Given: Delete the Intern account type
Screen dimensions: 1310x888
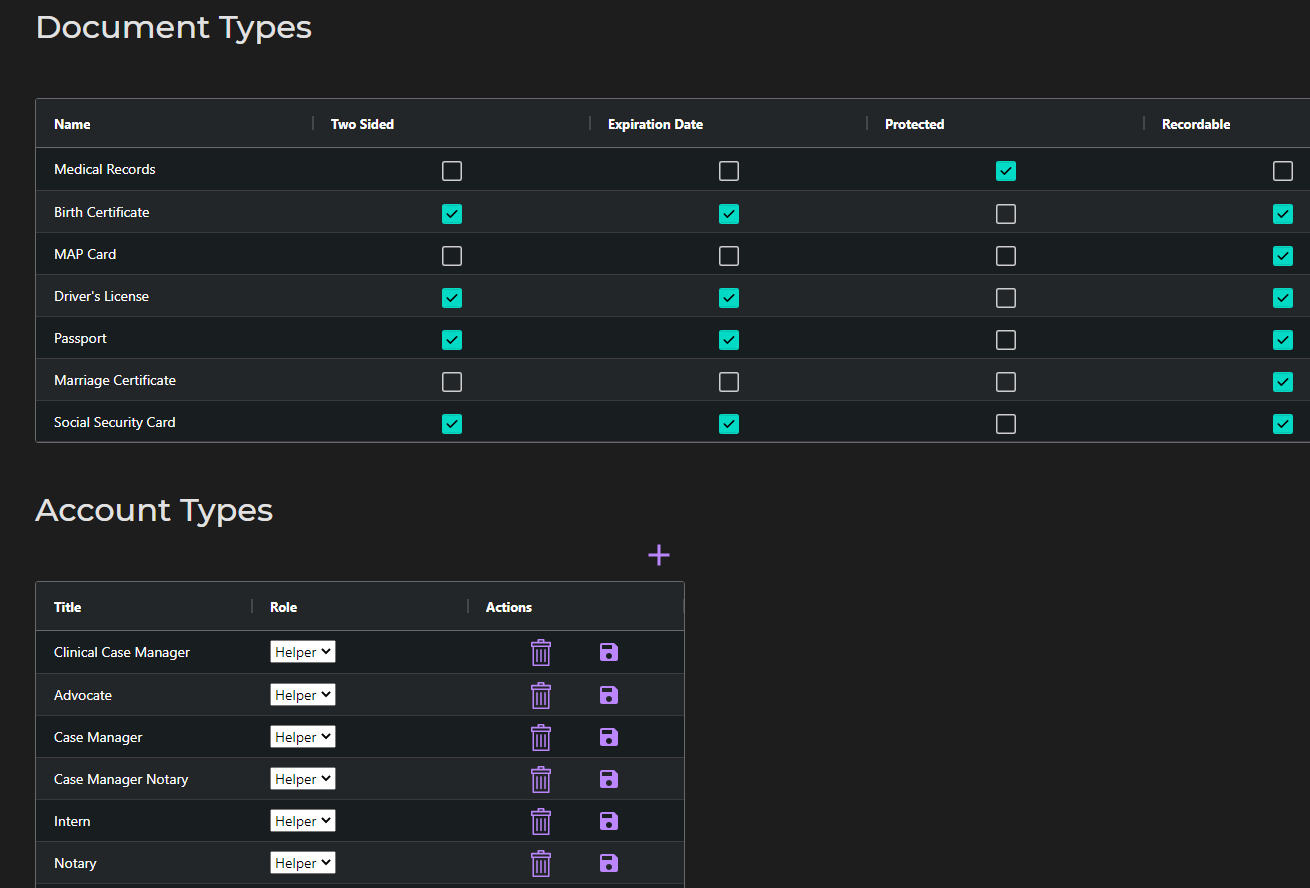Looking at the screenshot, I should point(541,821).
